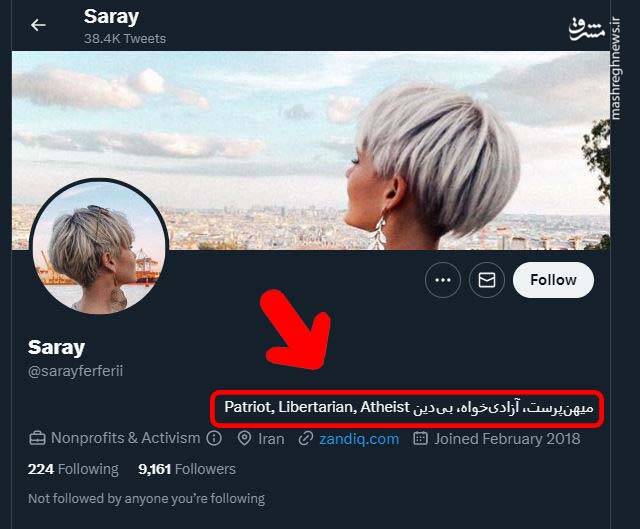The image size is (640, 529).
Task: Click the calendar joined-date icon
Action: coord(421,438)
